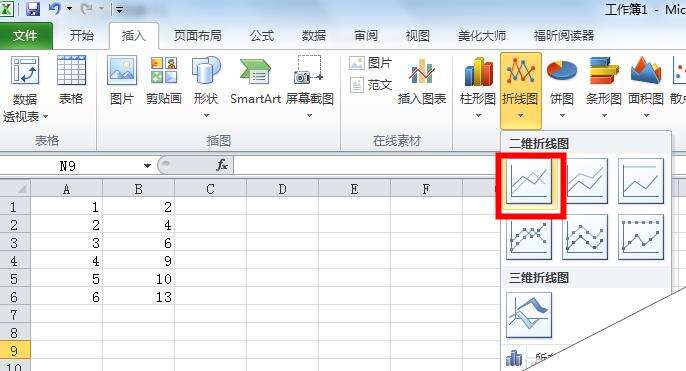Click the 屏幕截图 screenshot icon
686x371 pixels.
[309, 70]
